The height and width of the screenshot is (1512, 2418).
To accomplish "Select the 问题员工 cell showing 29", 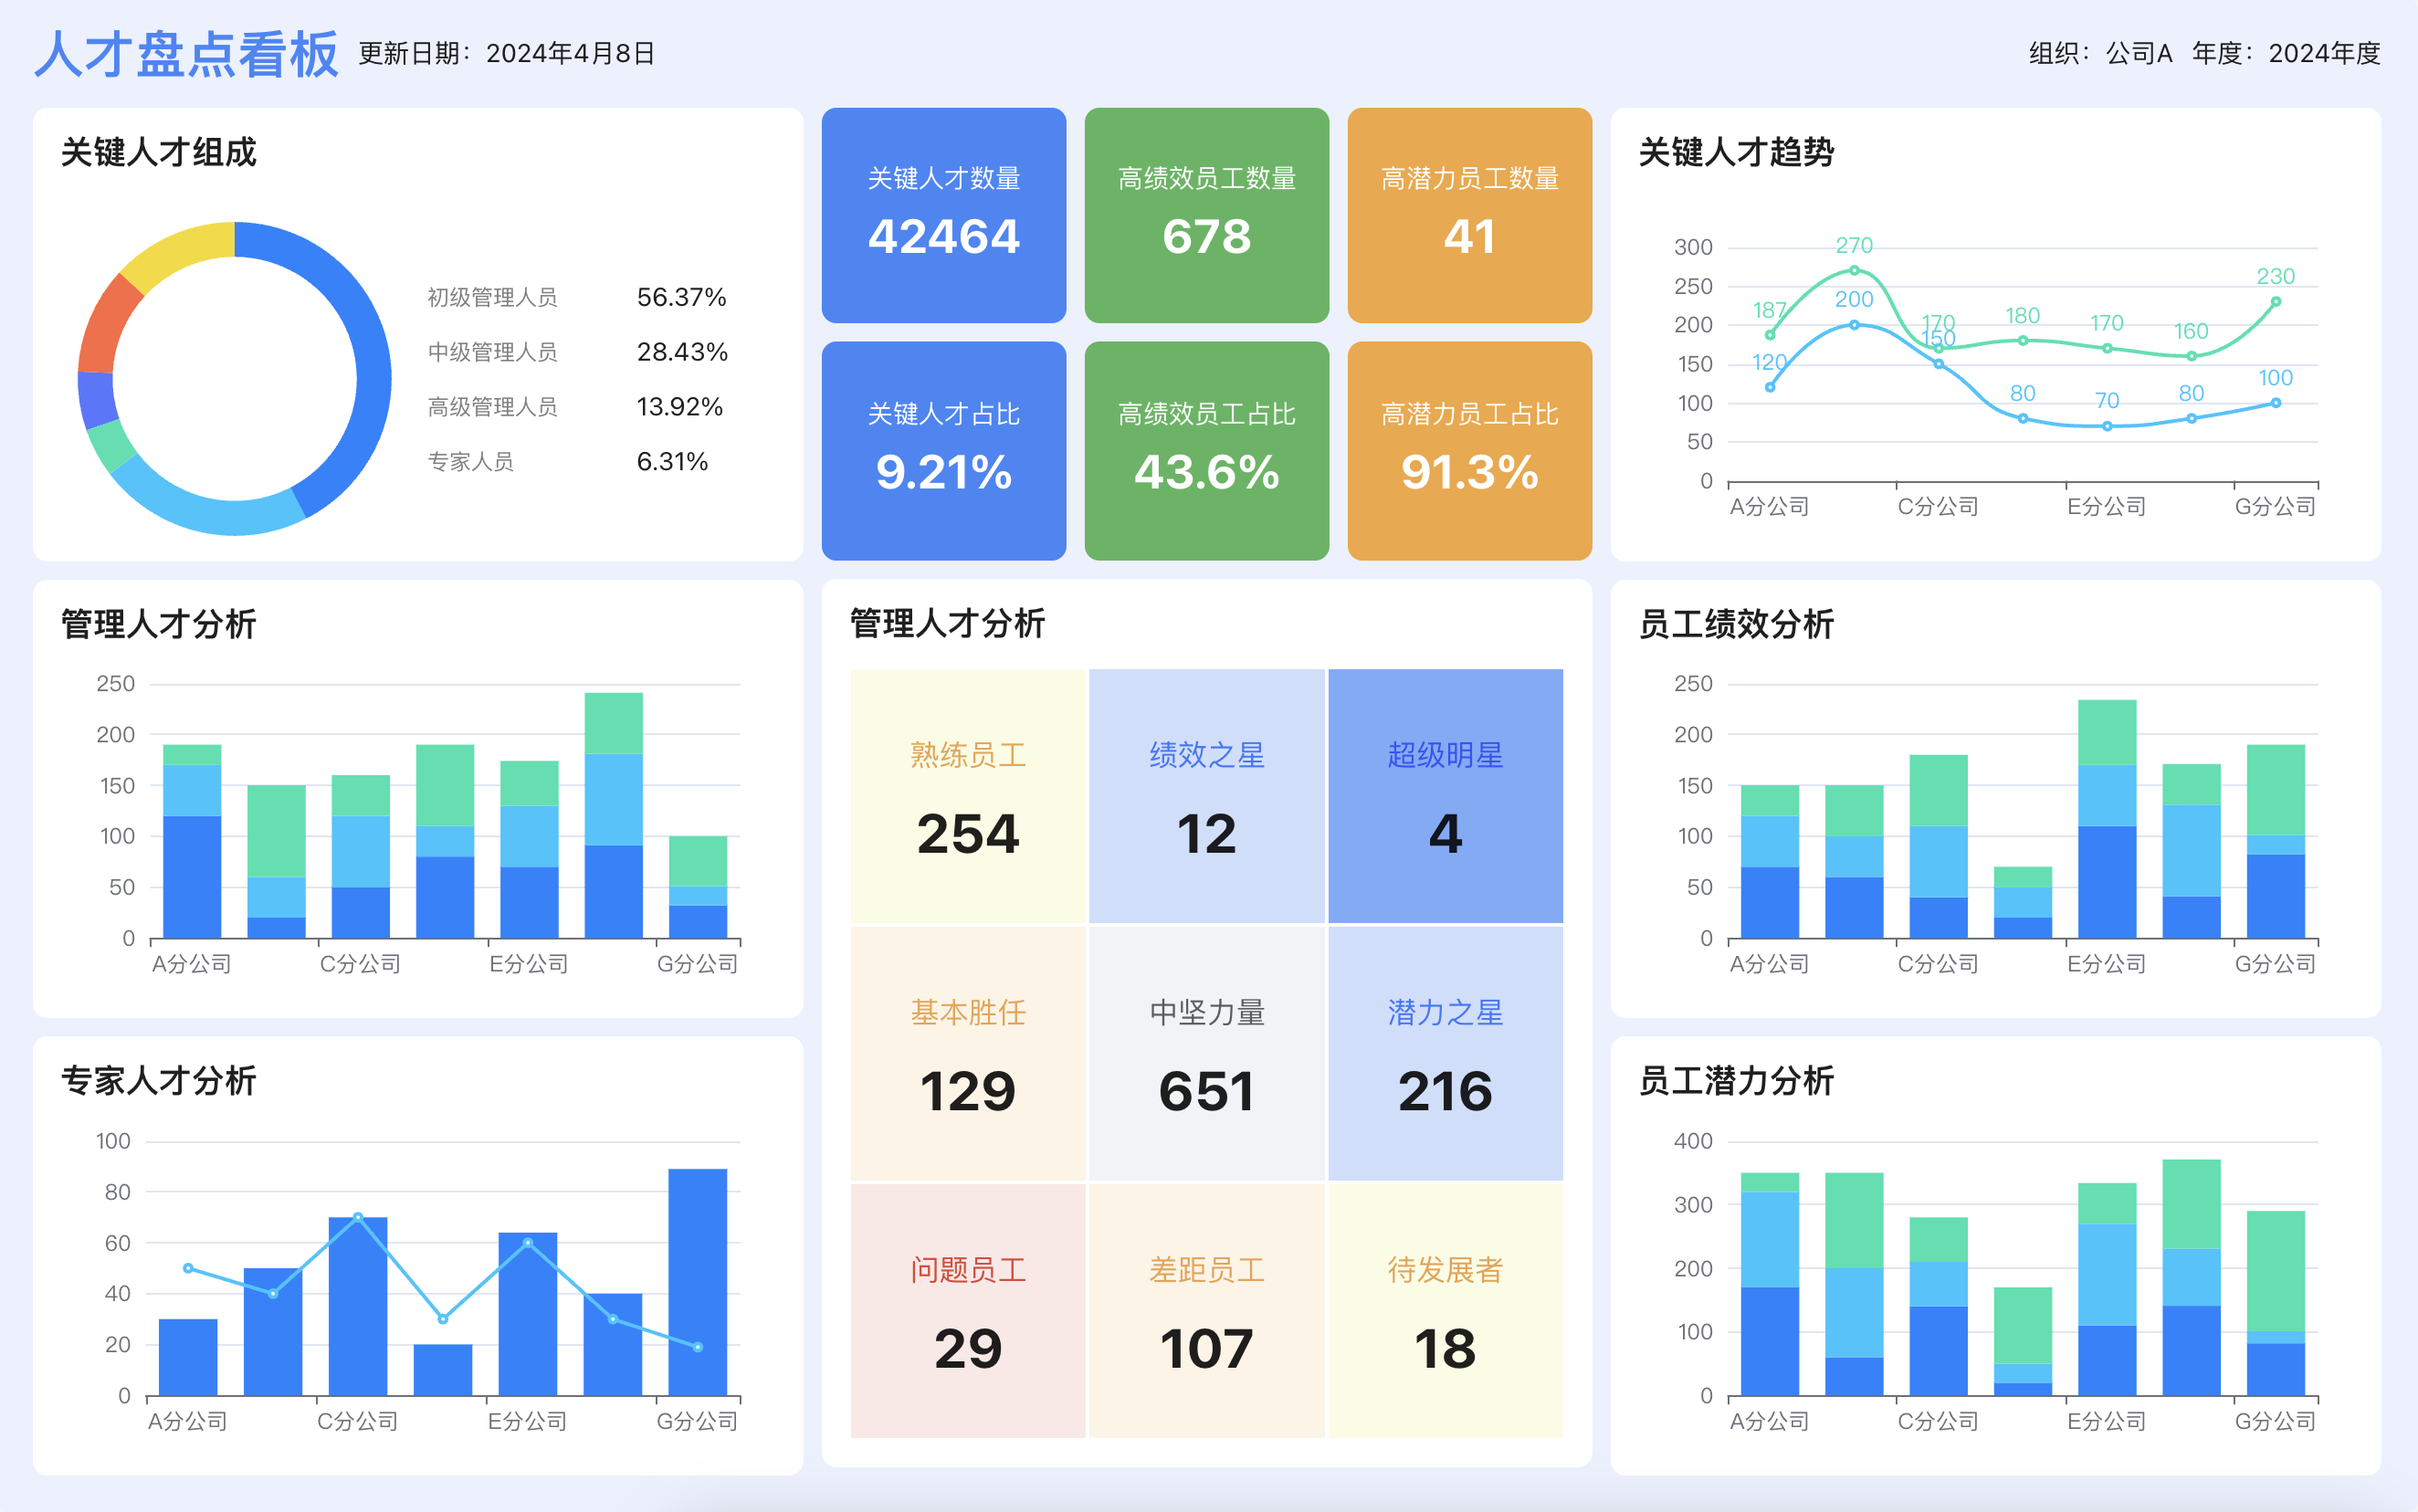I will tap(967, 1310).
